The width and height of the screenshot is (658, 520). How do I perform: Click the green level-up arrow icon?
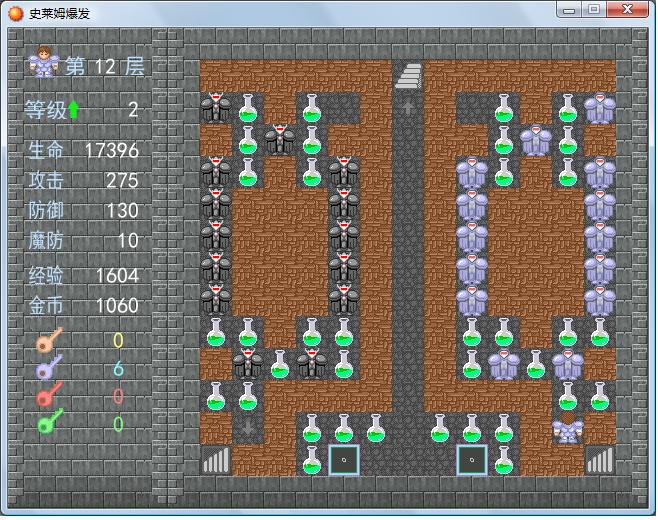(x=74, y=110)
